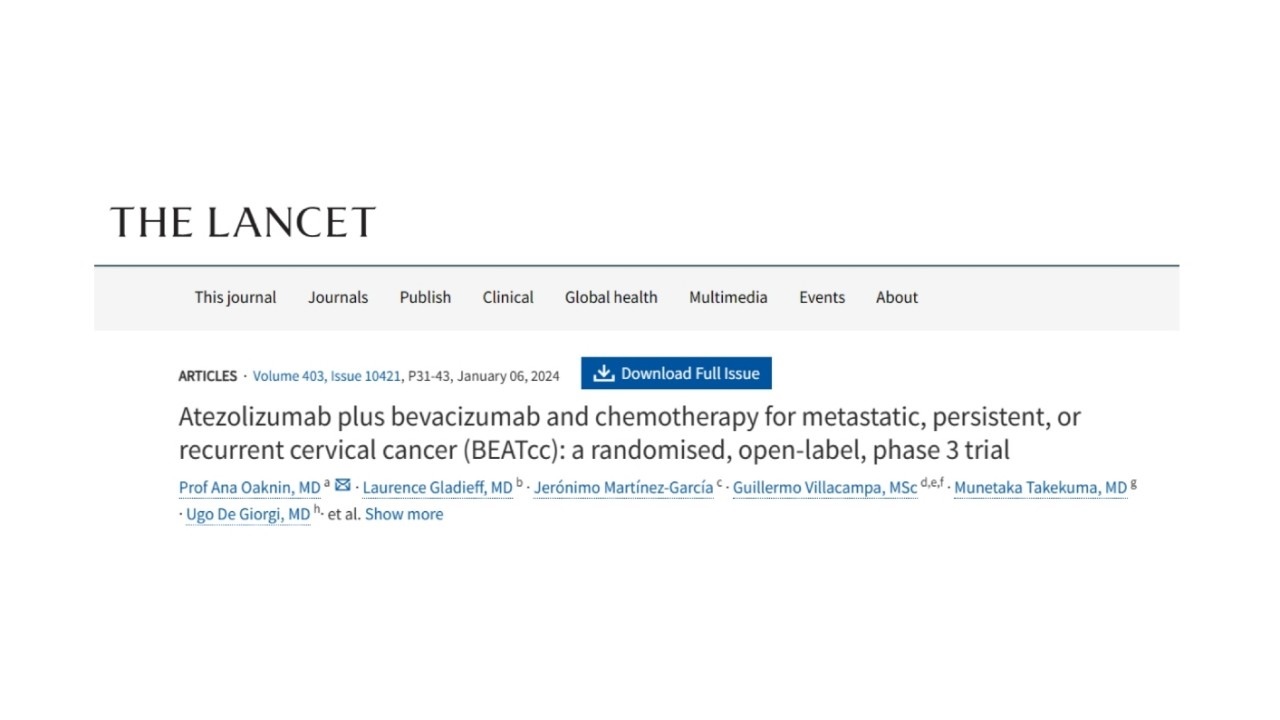Open author Munetaka Takekuma's link
The width and height of the screenshot is (1280, 720).
click(x=1040, y=488)
